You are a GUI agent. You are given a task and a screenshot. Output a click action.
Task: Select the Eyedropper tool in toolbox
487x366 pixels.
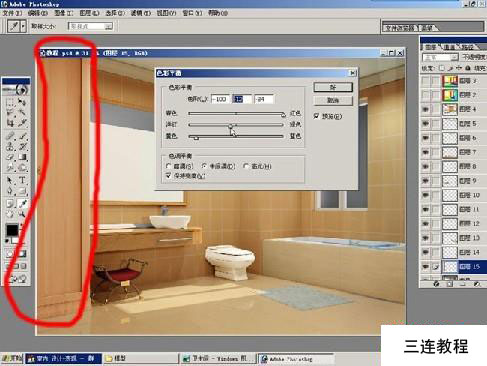pos(22,203)
